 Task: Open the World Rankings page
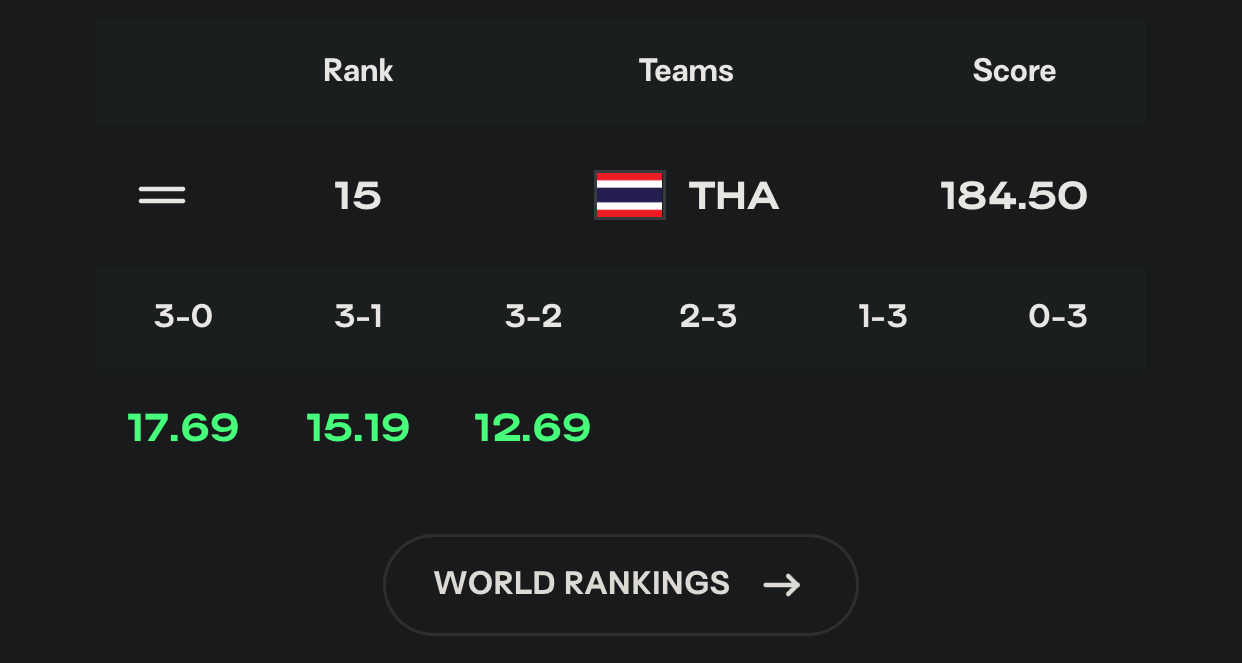tap(620, 585)
